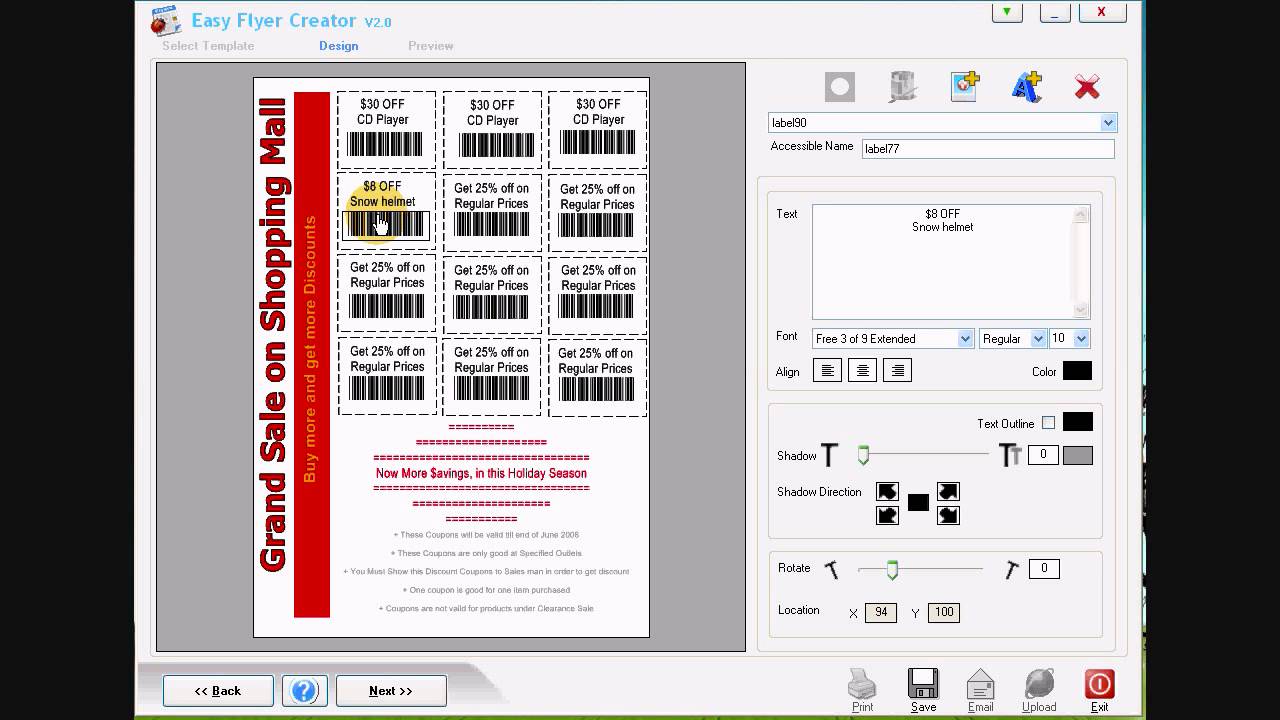Select the 'One coupon is good for one item' line
The image size is (1280, 720).
pos(486,590)
